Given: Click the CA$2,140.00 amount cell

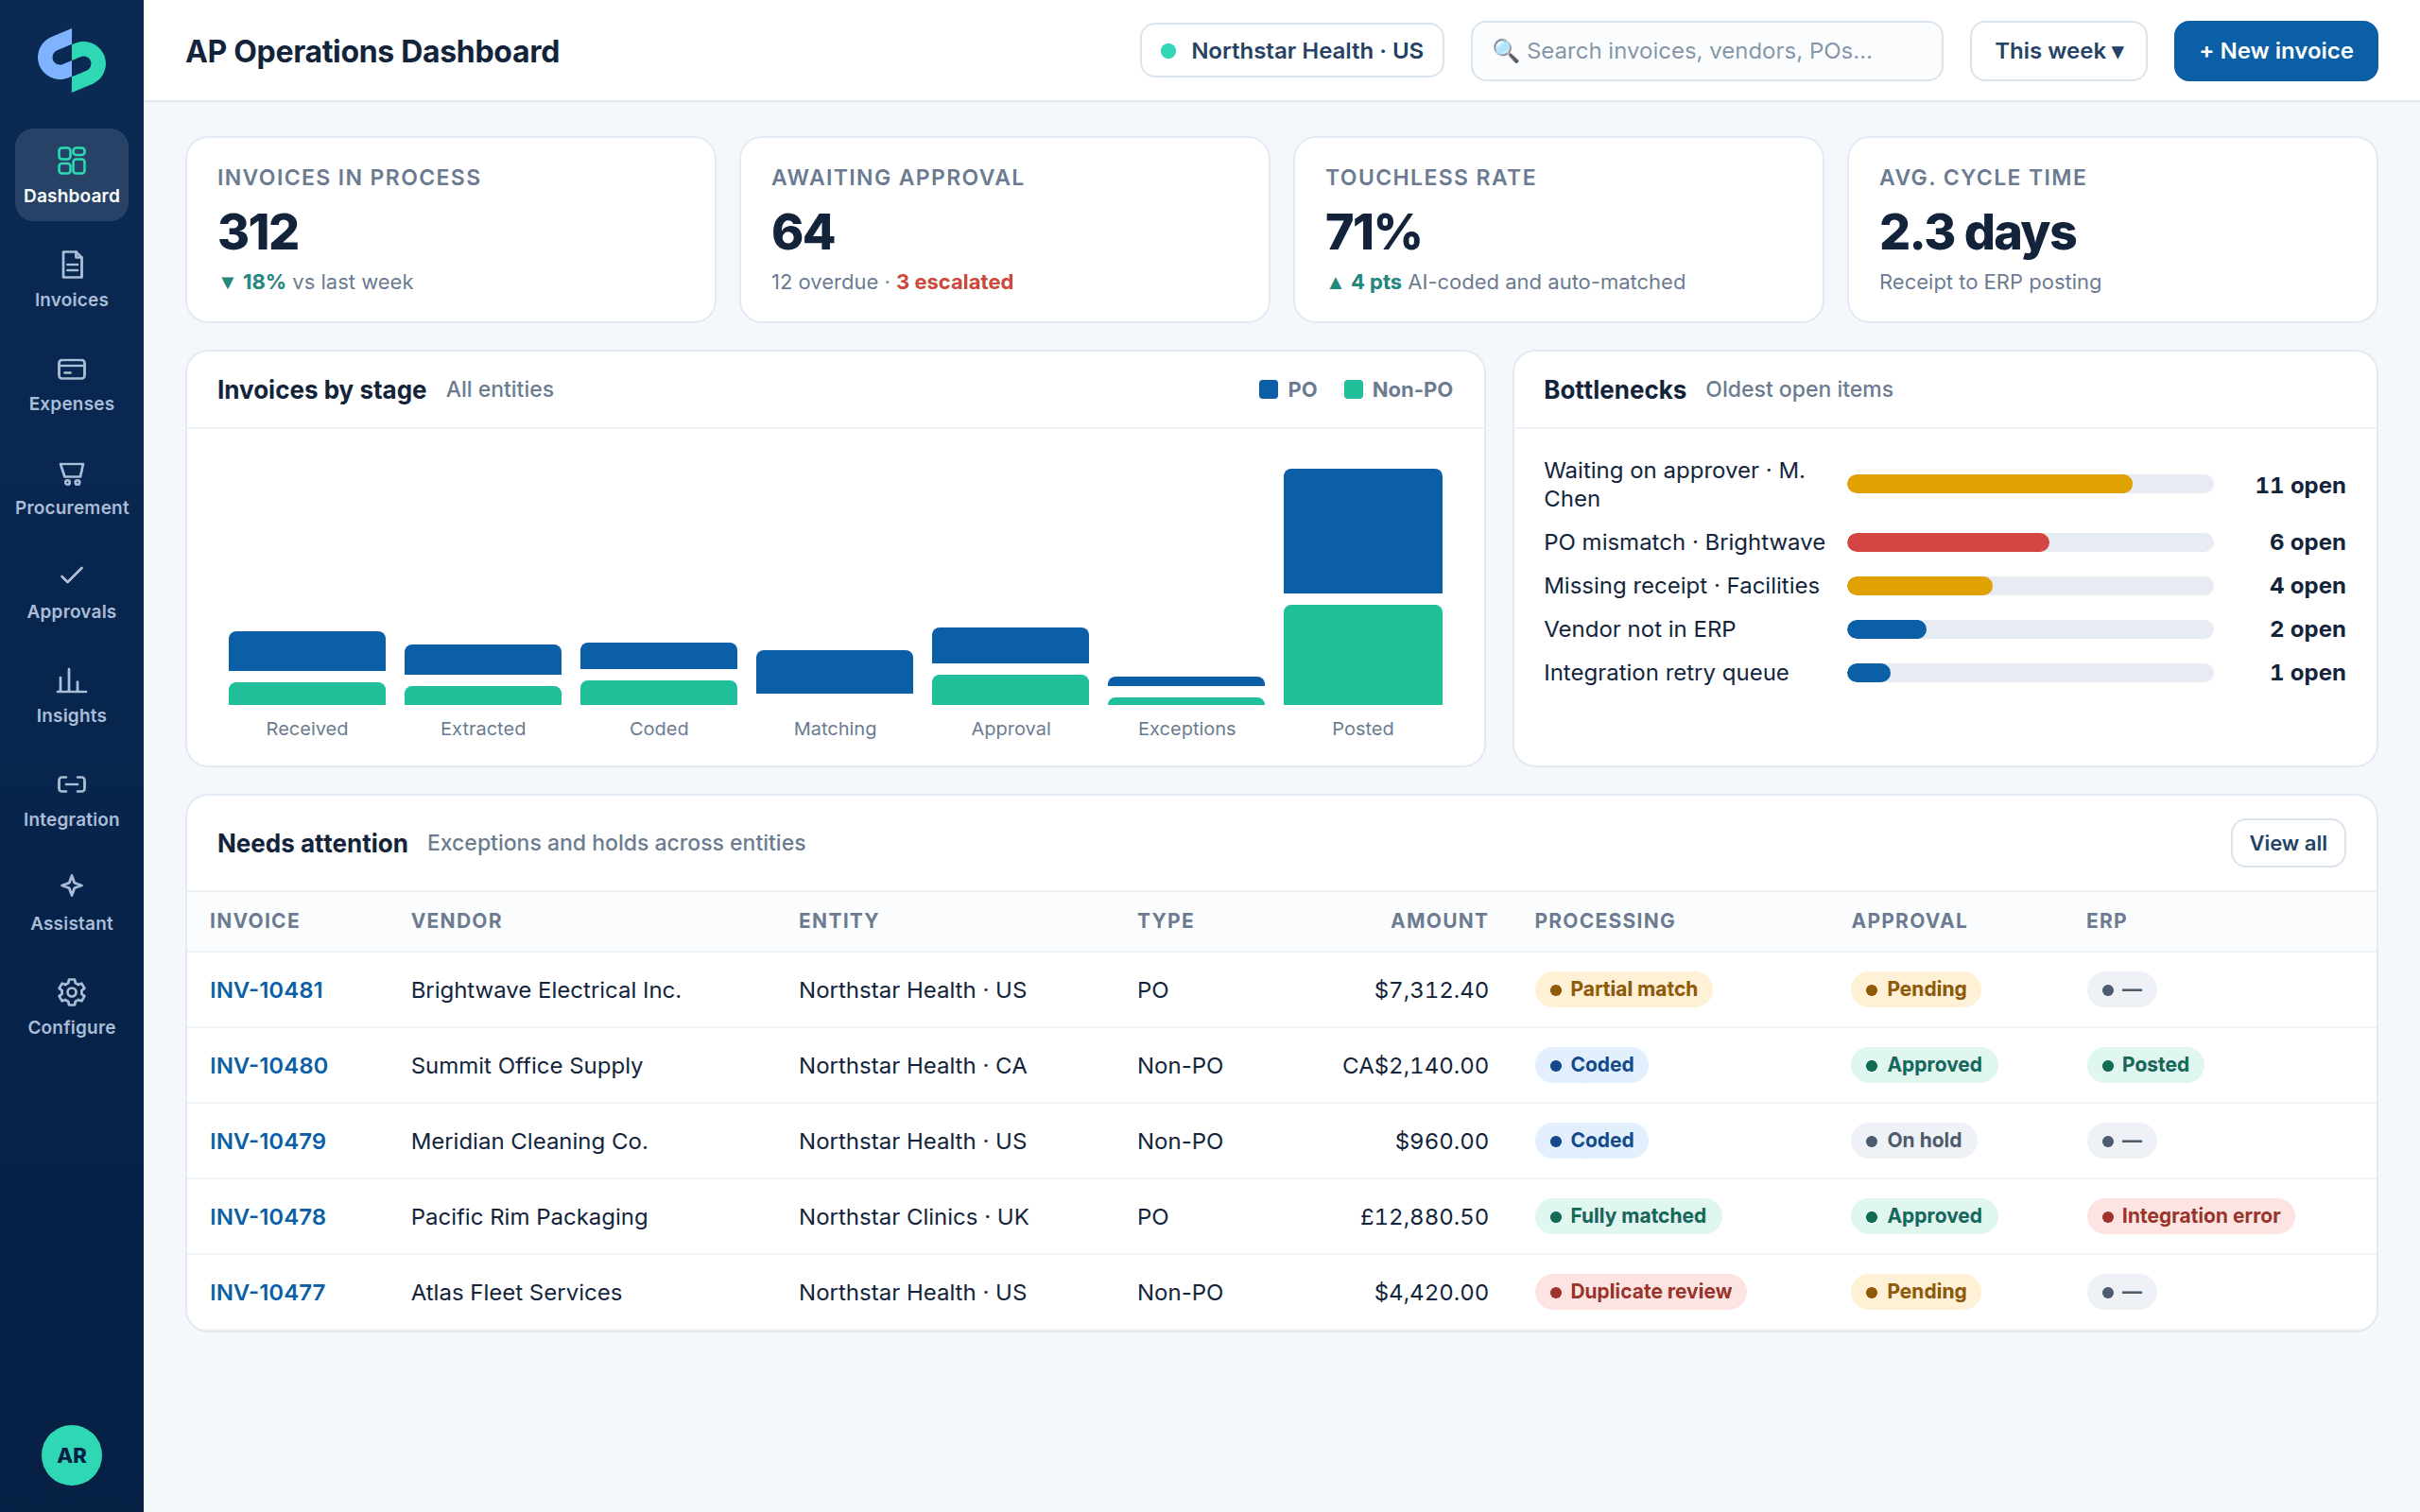Looking at the screenshot, I should pyautogui.click(x=1414, y=1065).
